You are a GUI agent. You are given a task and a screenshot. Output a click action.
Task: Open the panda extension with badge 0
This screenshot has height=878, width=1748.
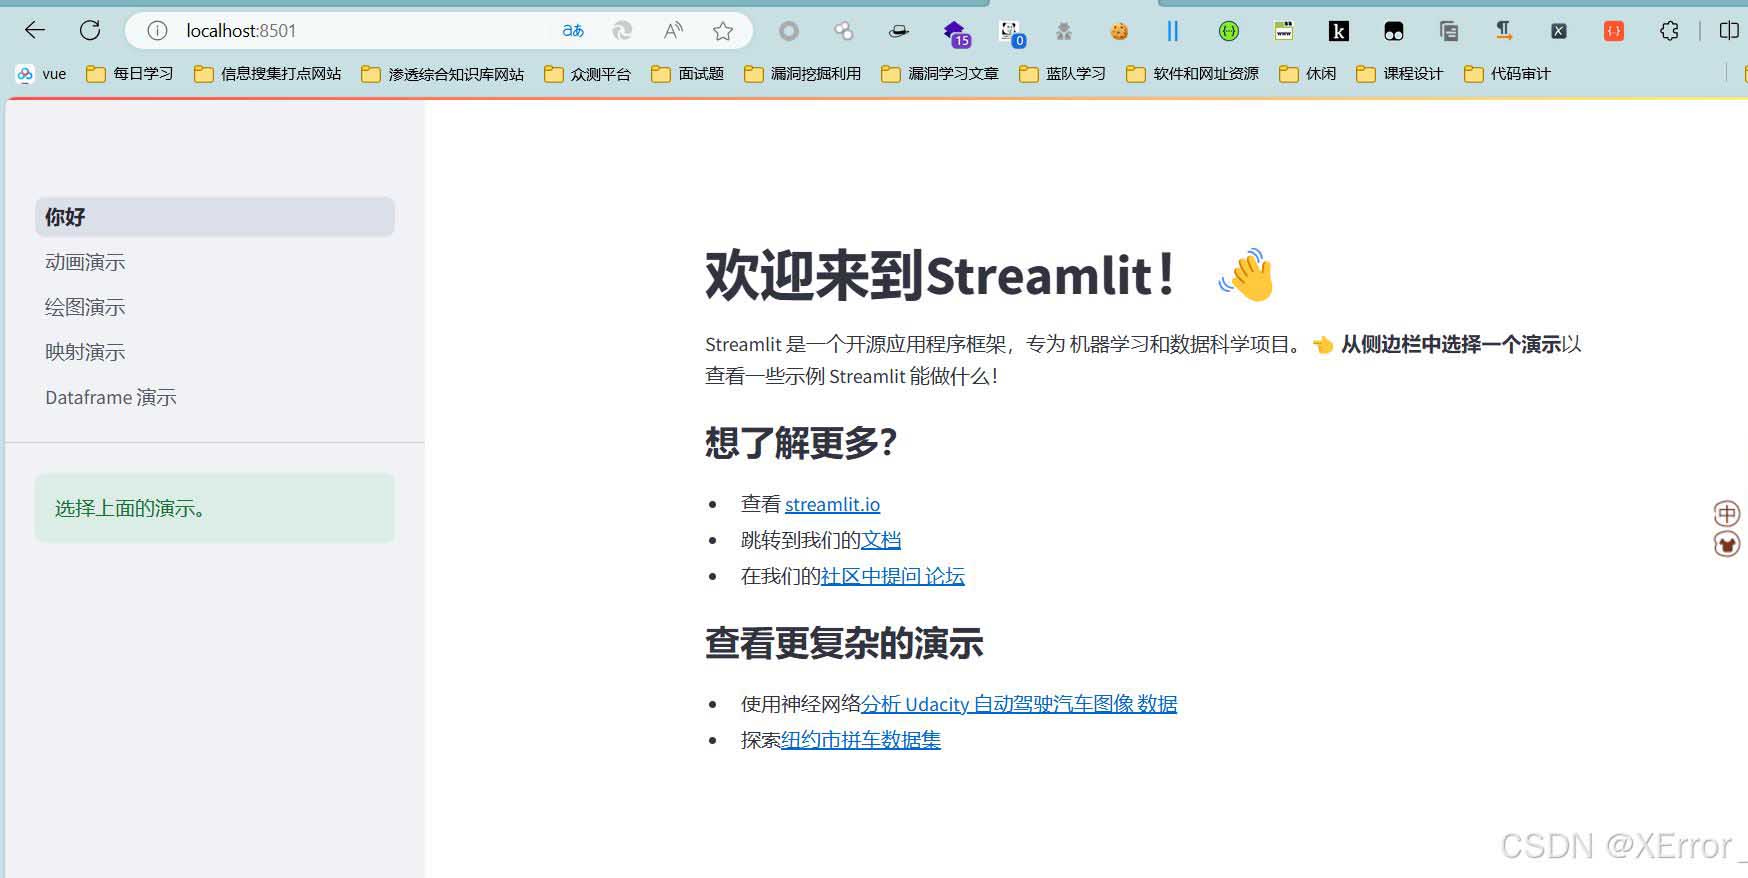click(x=1012, y=33)
